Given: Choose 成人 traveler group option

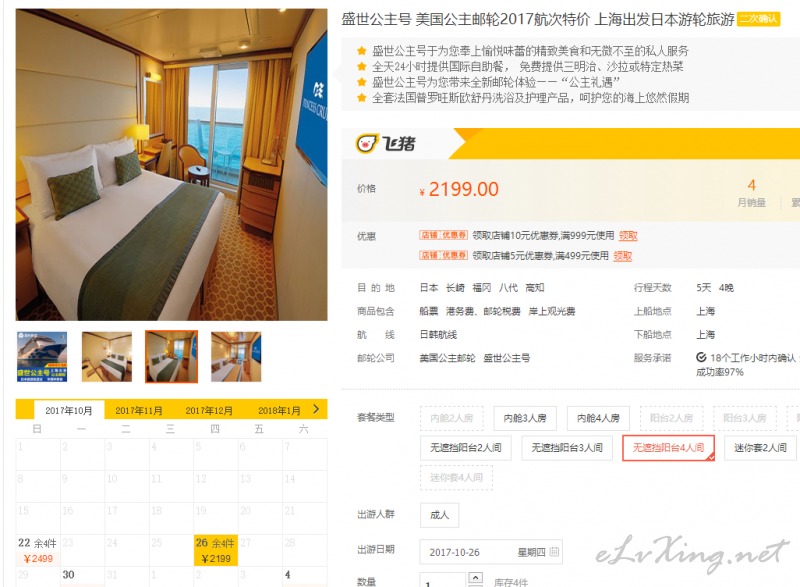Looking at the screenshot, I should [439, 515].
